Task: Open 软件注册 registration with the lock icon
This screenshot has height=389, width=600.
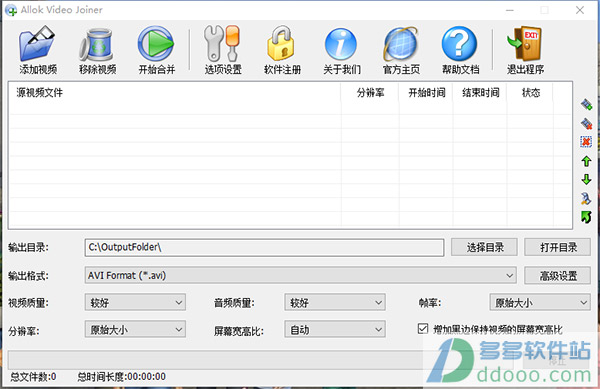Action: [281, 44]
